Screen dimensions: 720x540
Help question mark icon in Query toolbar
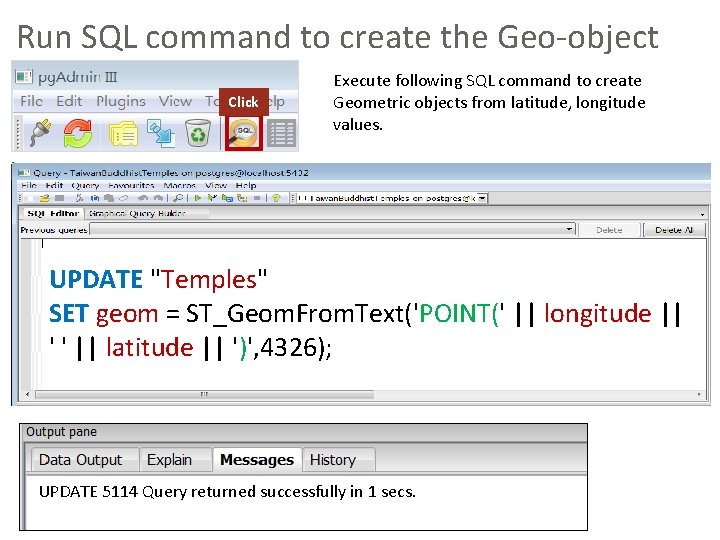click(276, 198)
